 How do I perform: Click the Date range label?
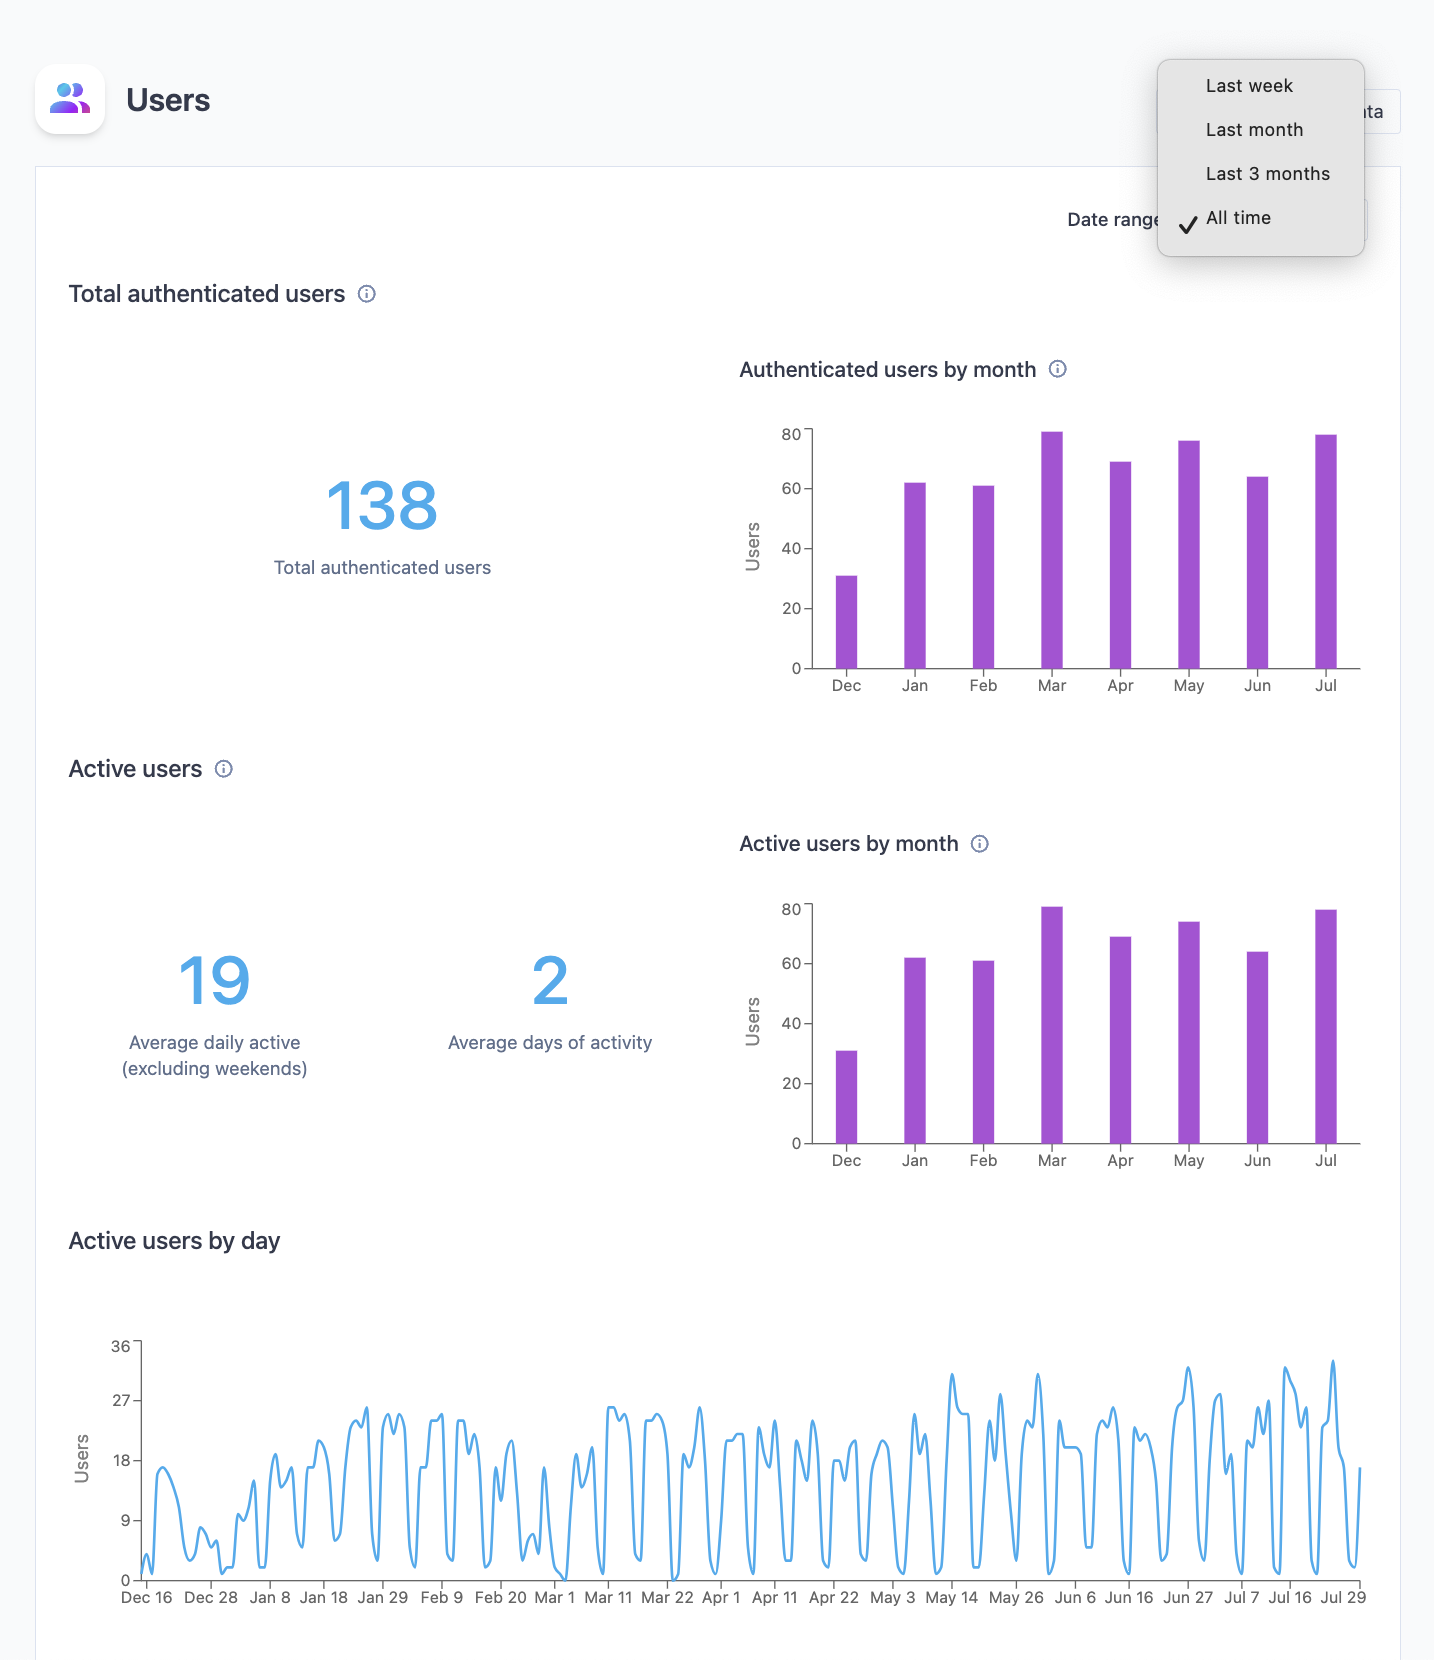tap(1112, 220)
